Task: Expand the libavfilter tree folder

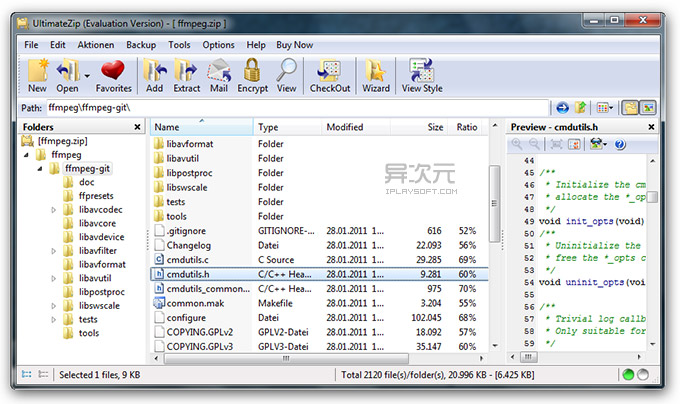Action: pyautogui.click(x=53, y=251)
